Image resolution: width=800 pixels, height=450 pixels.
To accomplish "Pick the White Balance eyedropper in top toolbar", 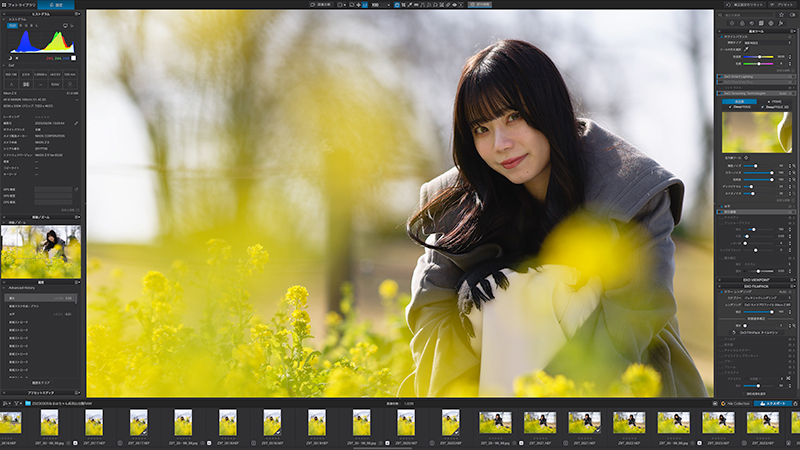I will (x=410, y=5).
